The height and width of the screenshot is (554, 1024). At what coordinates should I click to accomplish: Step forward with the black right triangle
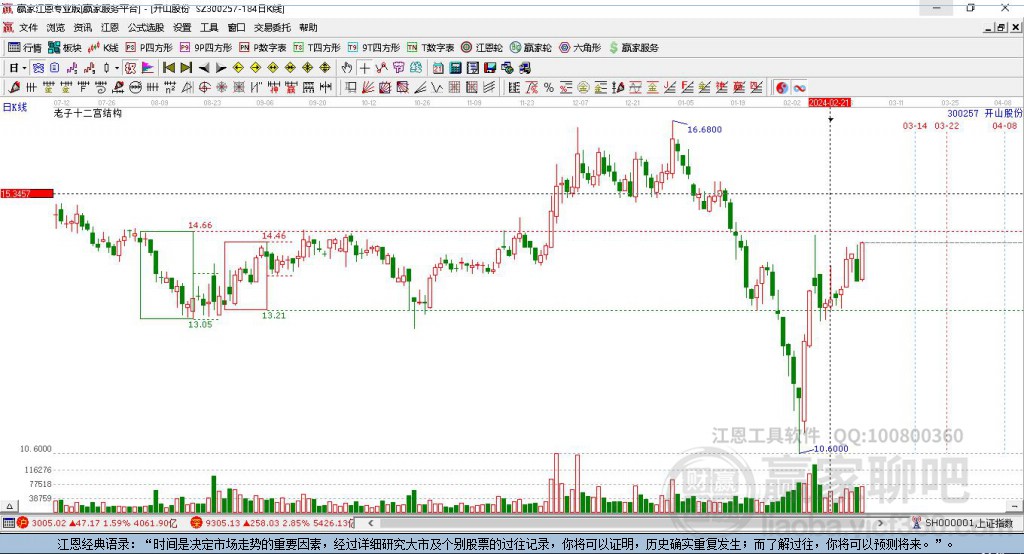click(x=221, y=68)
